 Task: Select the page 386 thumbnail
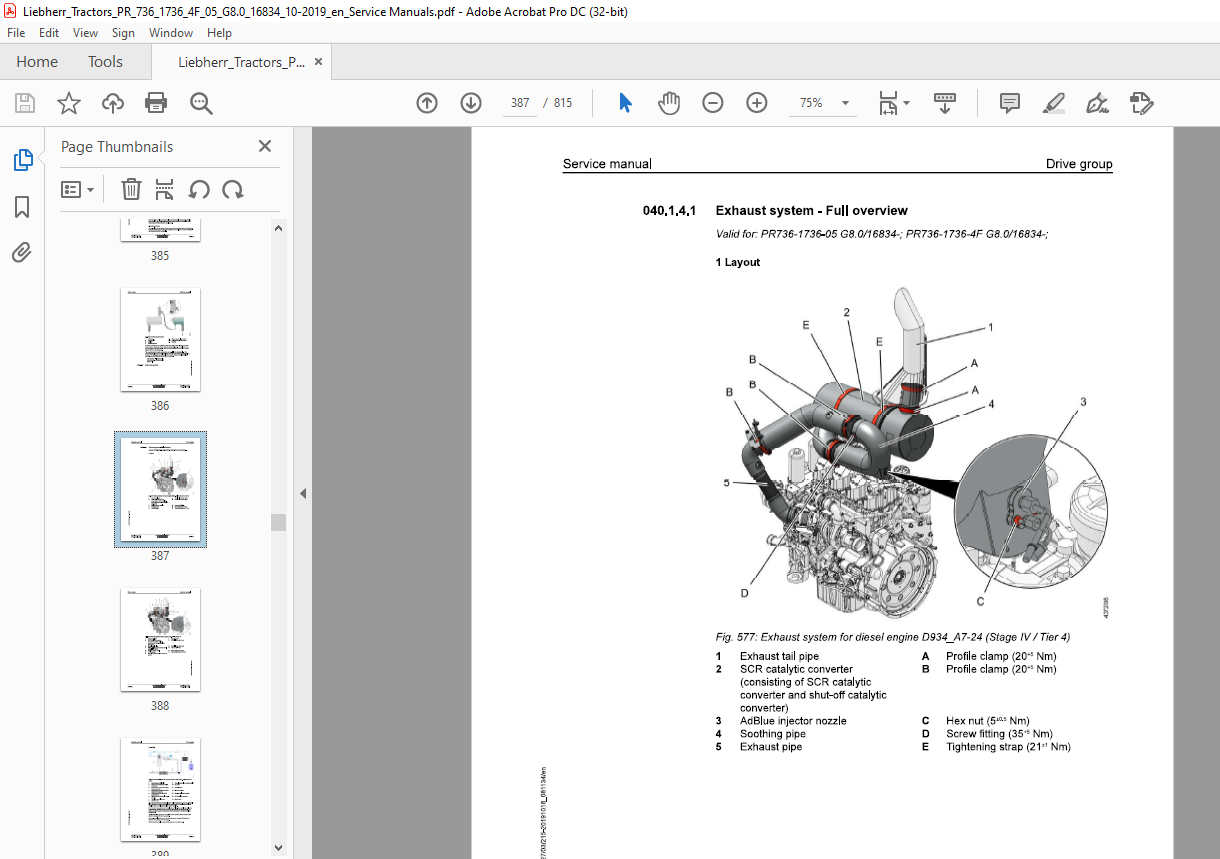160,340
